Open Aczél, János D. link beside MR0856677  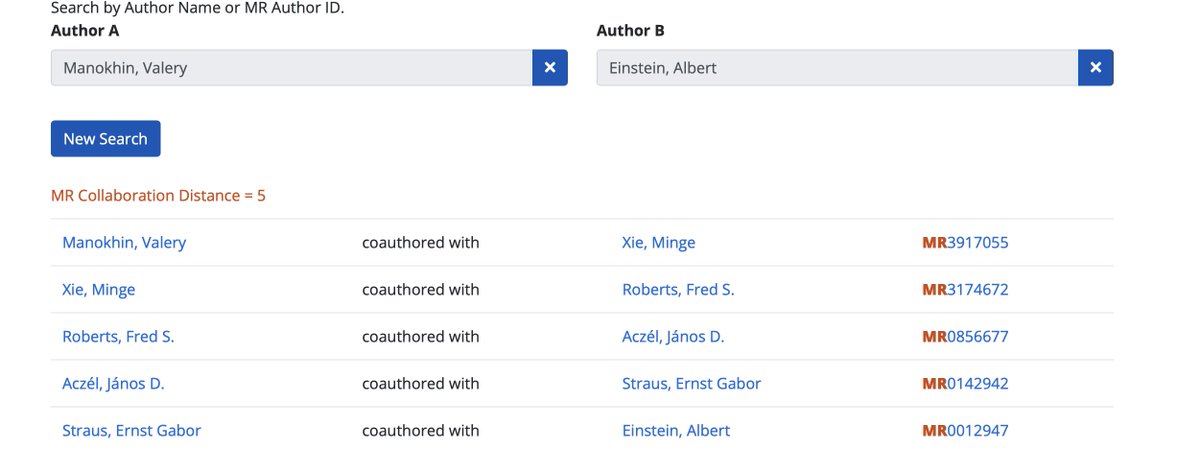(673, 336)
